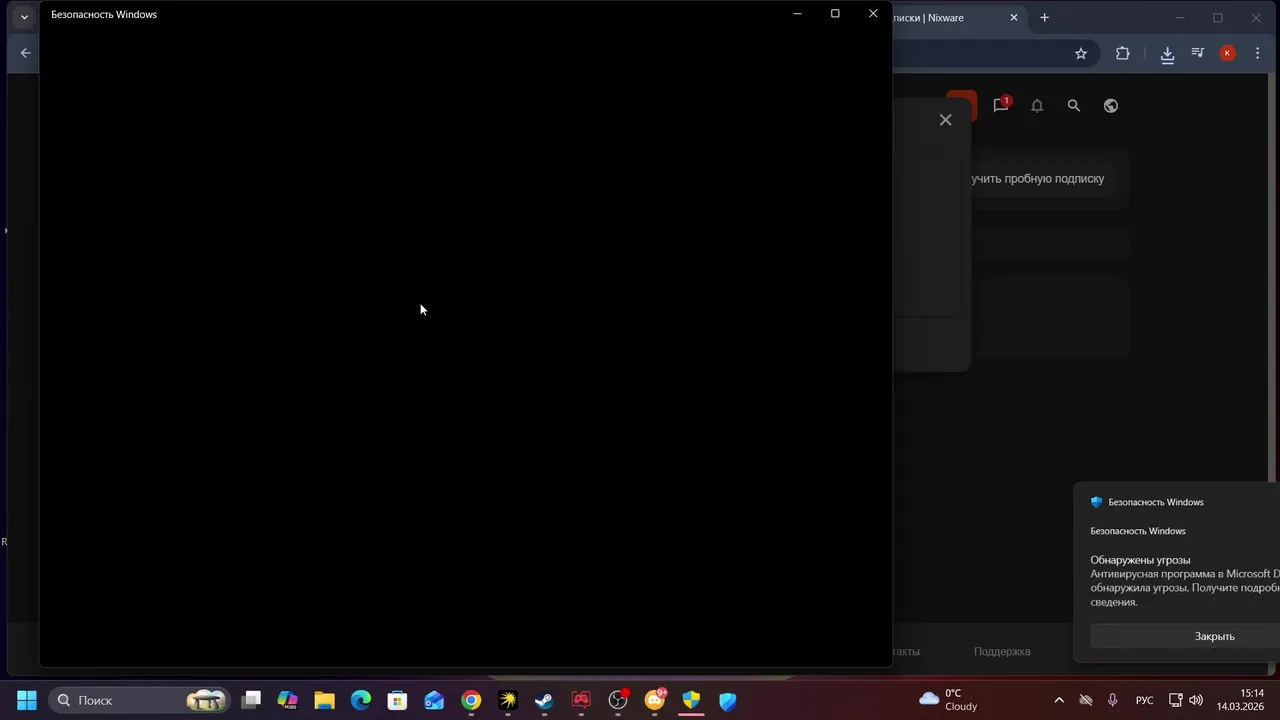1280x720 pixels.
Task: Open Nixware notifications bell icon
Action: tap(1037, 105)
